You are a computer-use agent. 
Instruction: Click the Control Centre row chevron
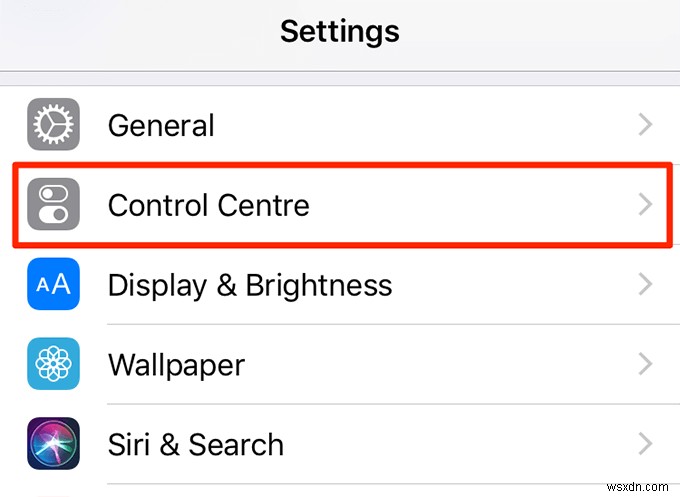coord(645,205)
